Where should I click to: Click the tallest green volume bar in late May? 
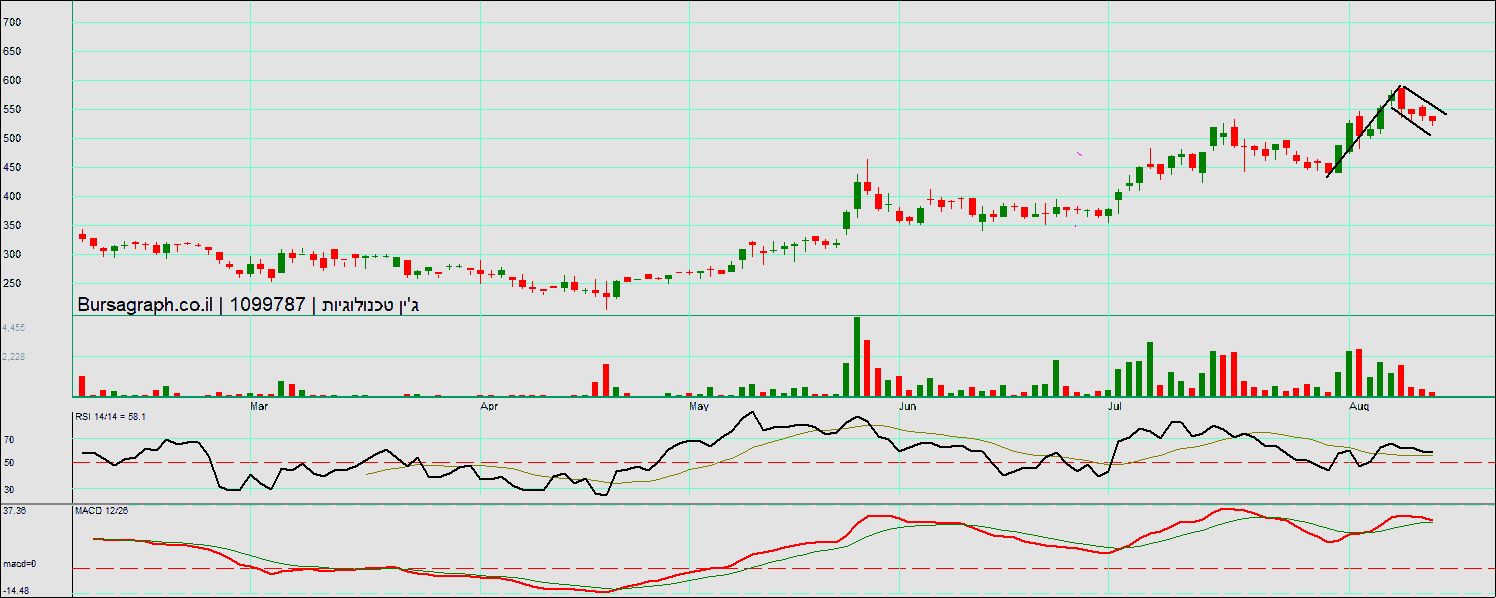pos(857,356)
